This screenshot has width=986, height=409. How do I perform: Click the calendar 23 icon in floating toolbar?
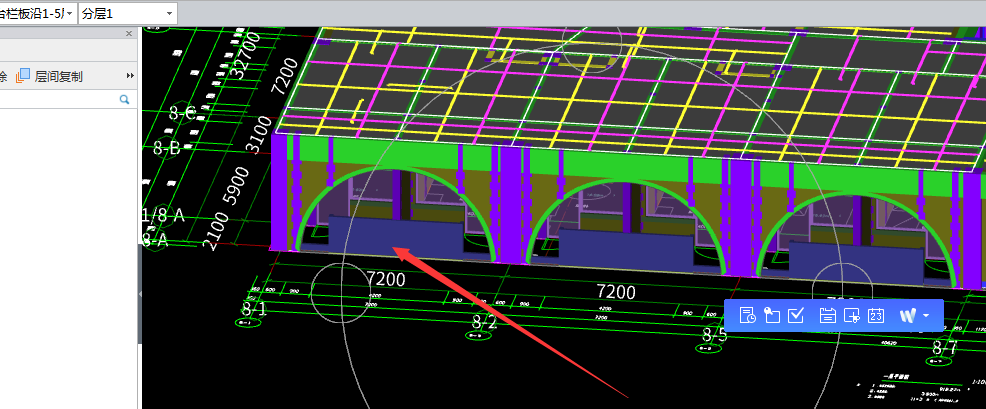(875, 315)
